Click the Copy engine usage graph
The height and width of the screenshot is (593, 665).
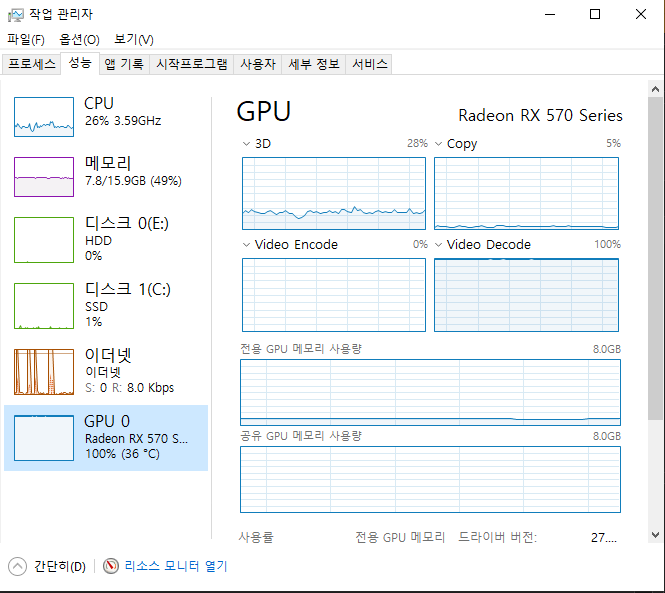[526, 193]
